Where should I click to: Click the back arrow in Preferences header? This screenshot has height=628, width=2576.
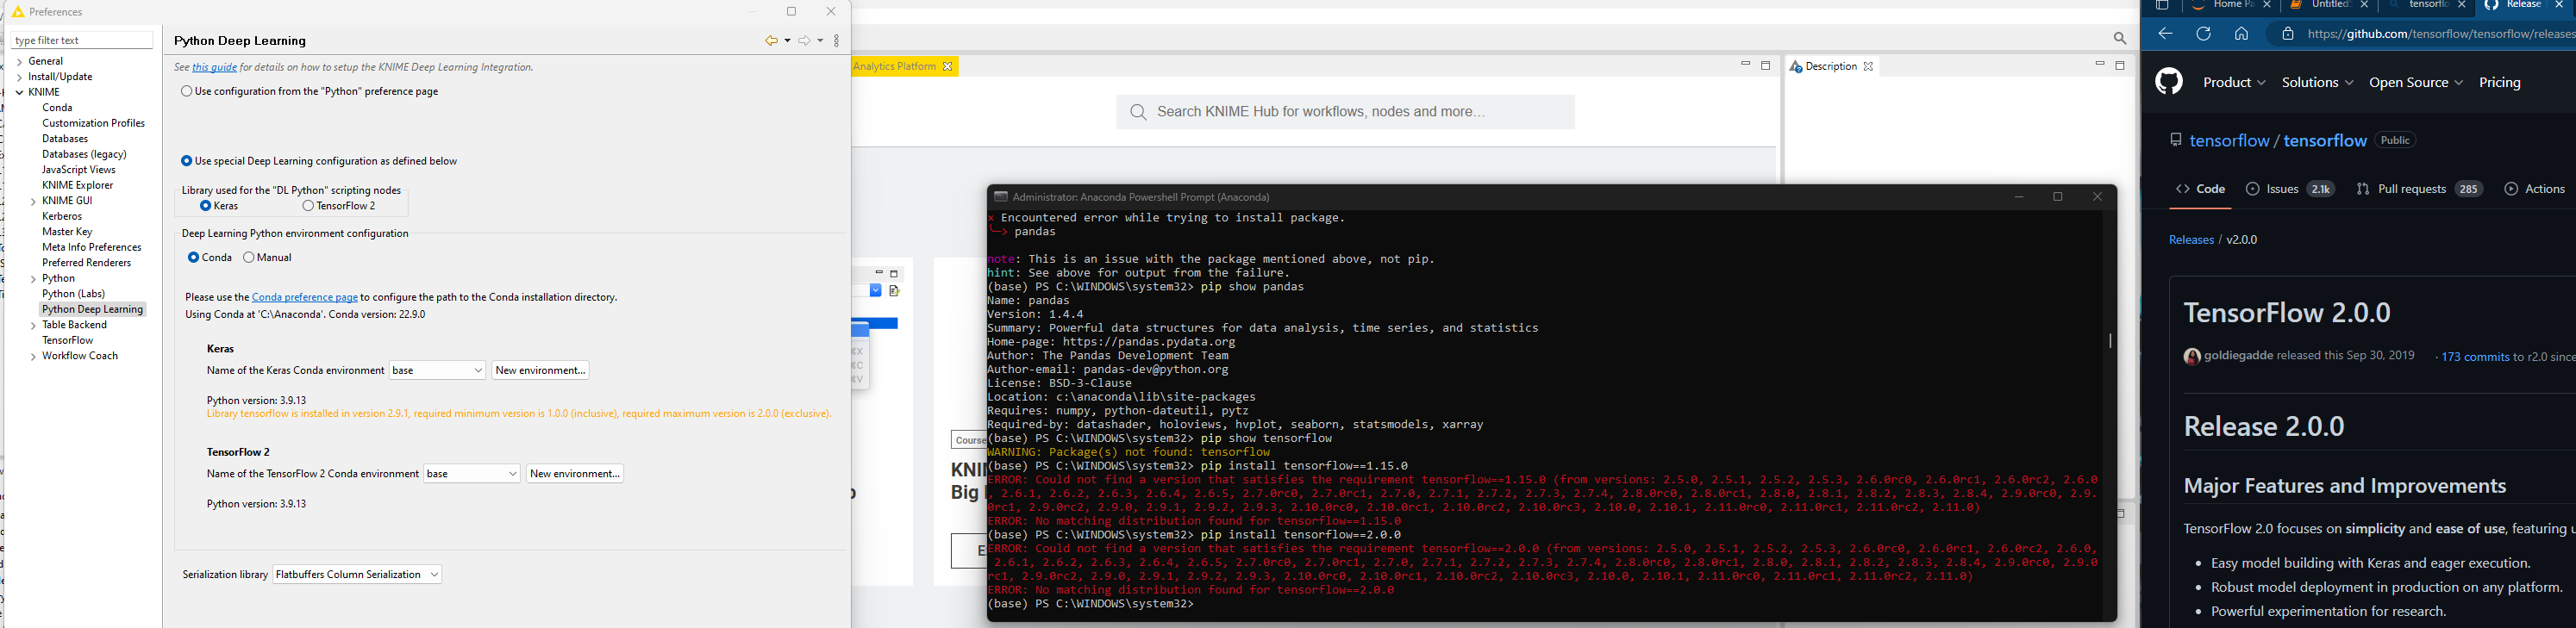pyautogui.click(x=771, y=41)
